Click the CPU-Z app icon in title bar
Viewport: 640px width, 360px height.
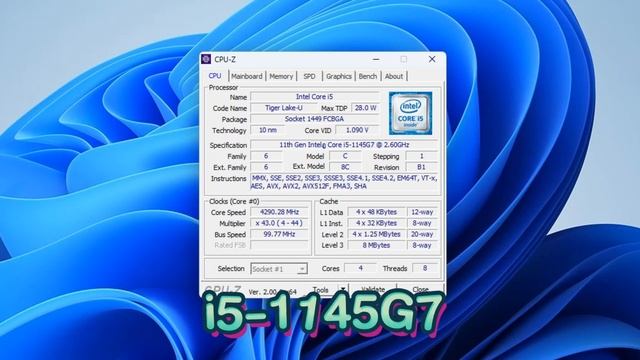(x=207, y=59)
